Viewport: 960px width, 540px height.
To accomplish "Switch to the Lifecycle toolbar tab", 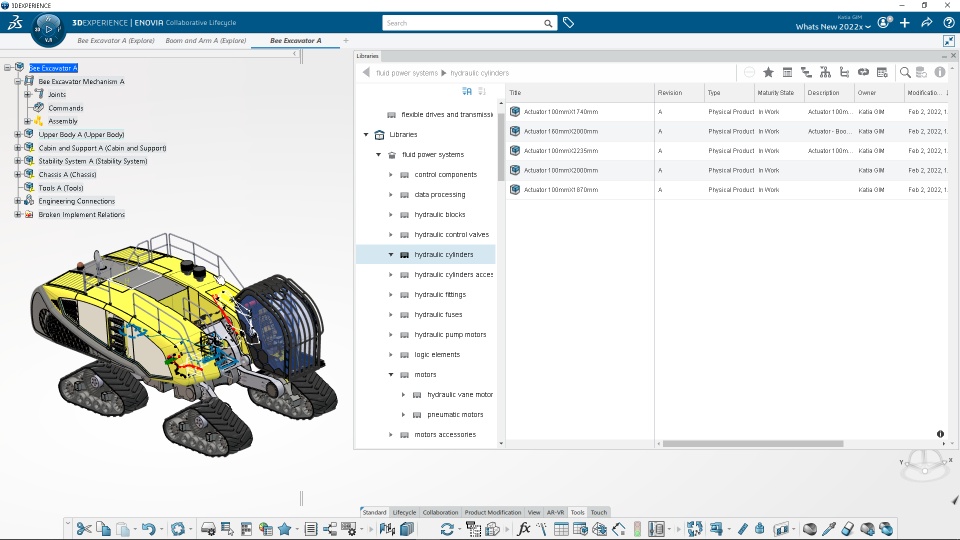I will tap(404, 512).
